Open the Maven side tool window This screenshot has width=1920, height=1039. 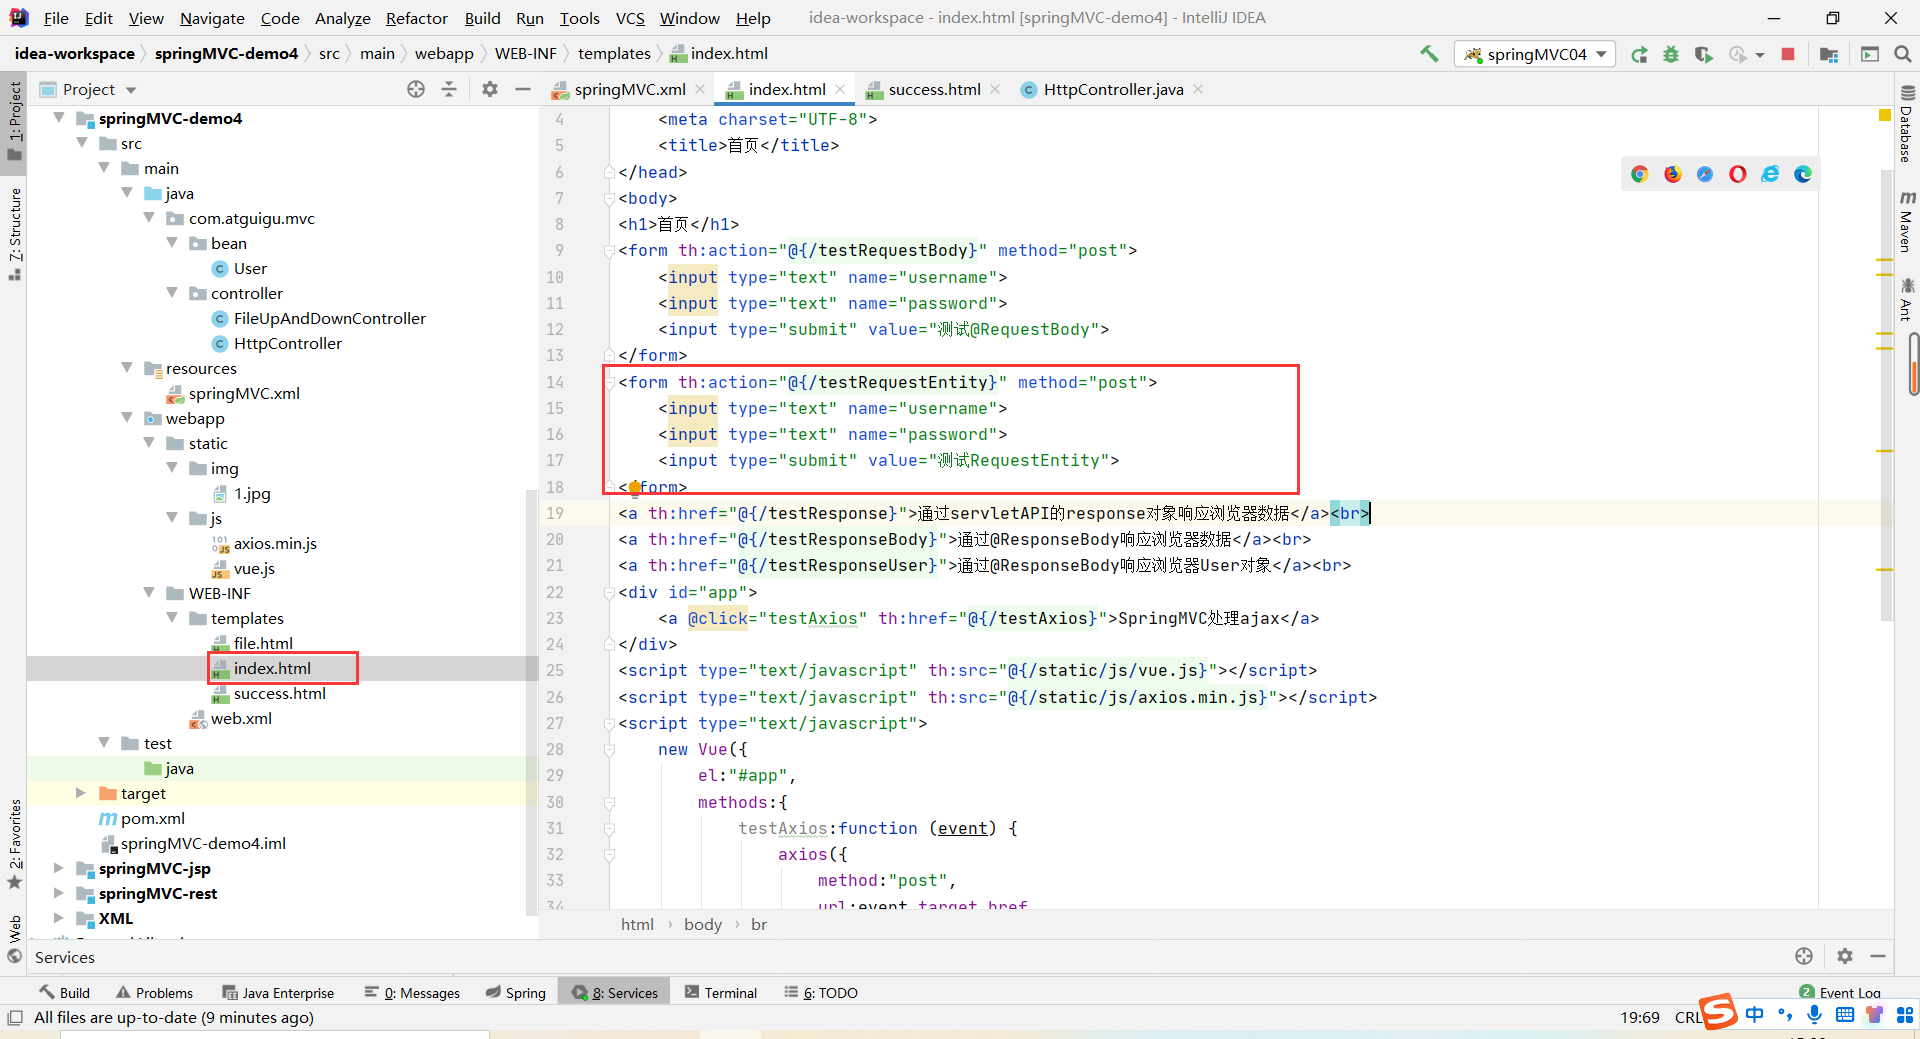click(x=1907, y=222)
